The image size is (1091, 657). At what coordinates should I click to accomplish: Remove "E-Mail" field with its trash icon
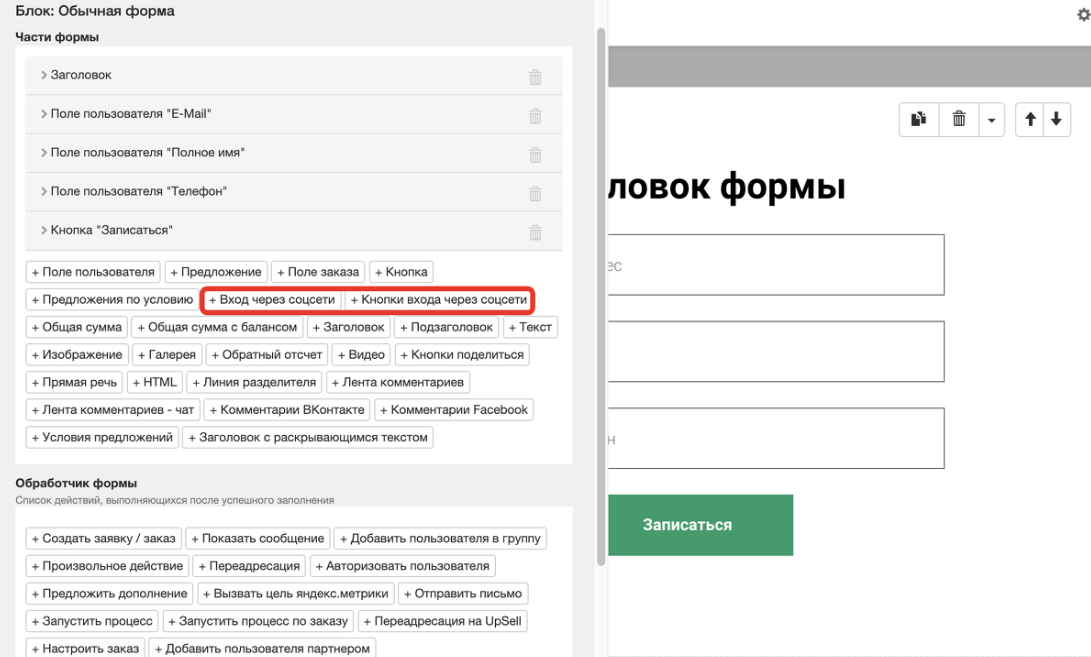536,114
